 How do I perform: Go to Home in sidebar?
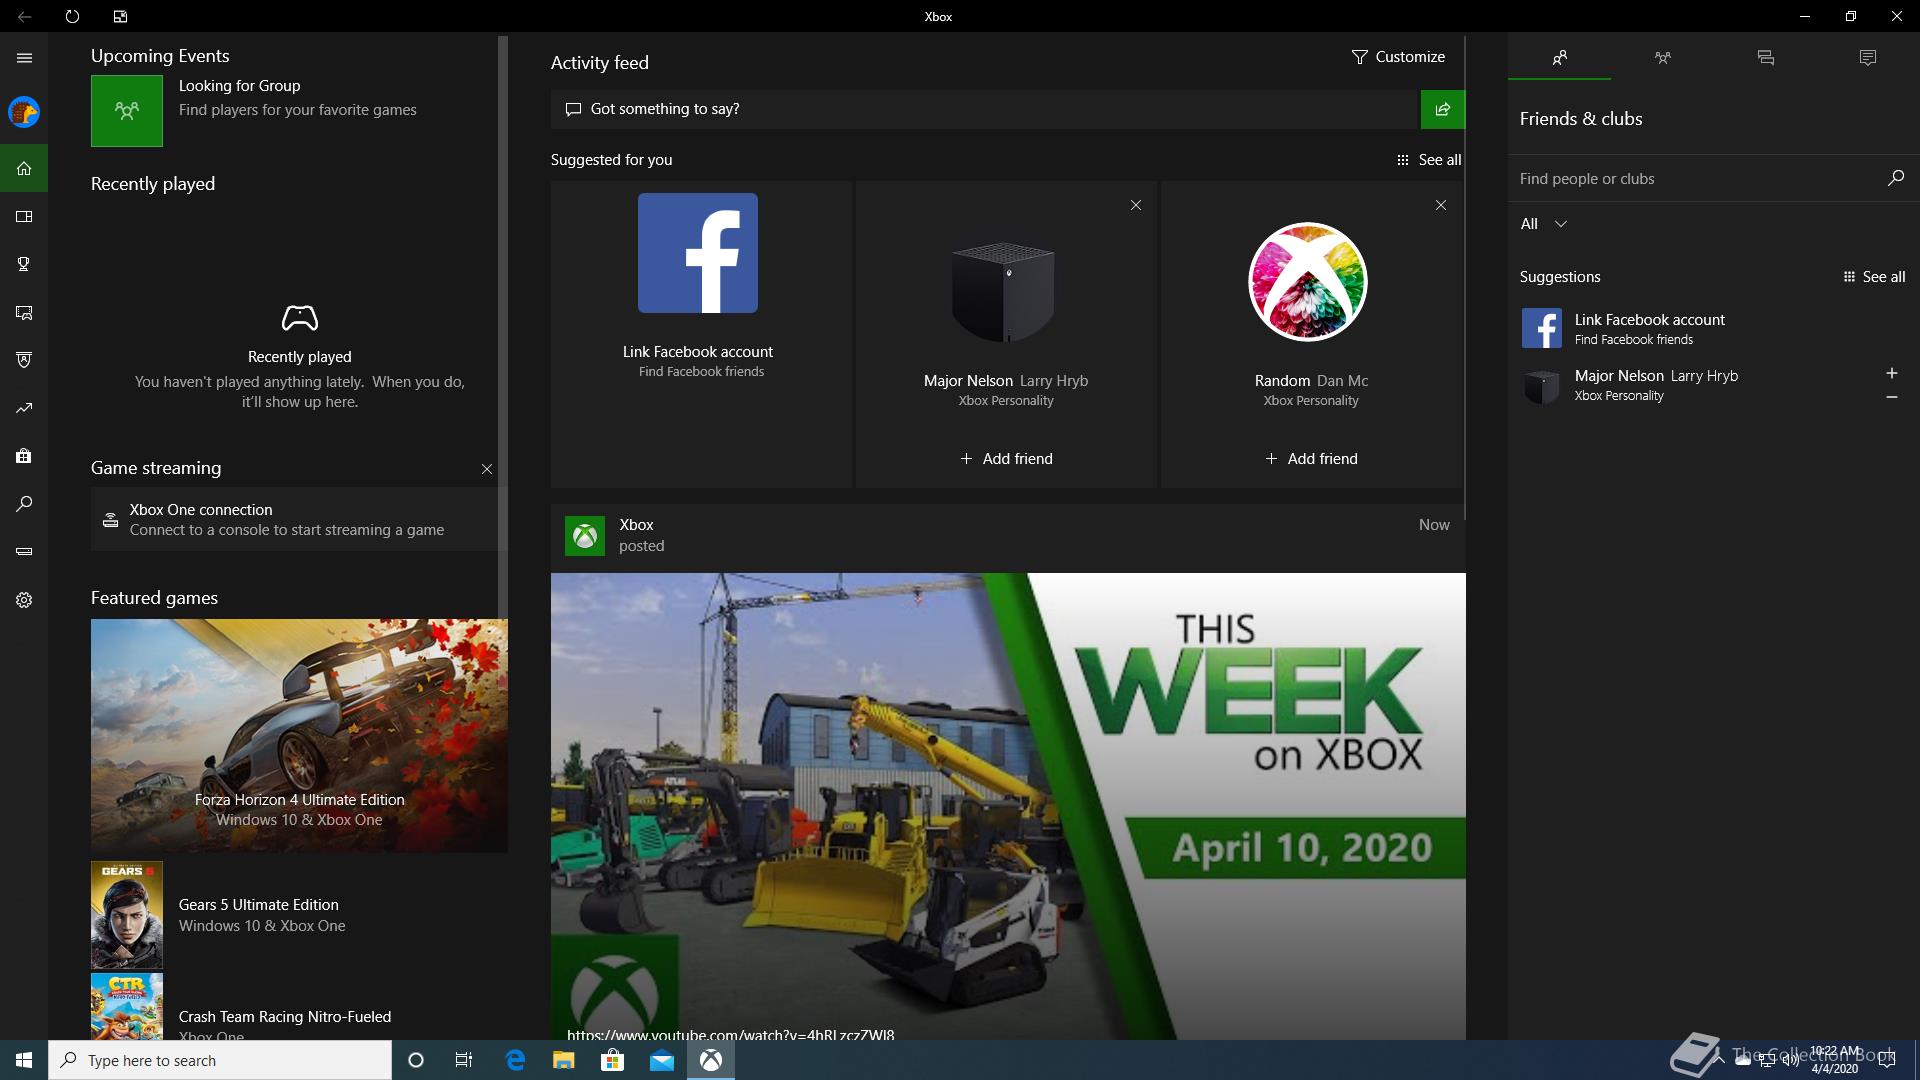tap(24, 168)
